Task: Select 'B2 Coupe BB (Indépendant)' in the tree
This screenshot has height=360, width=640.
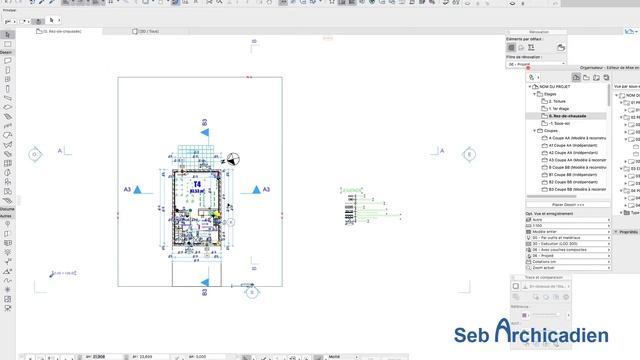Action: point(573,182)
